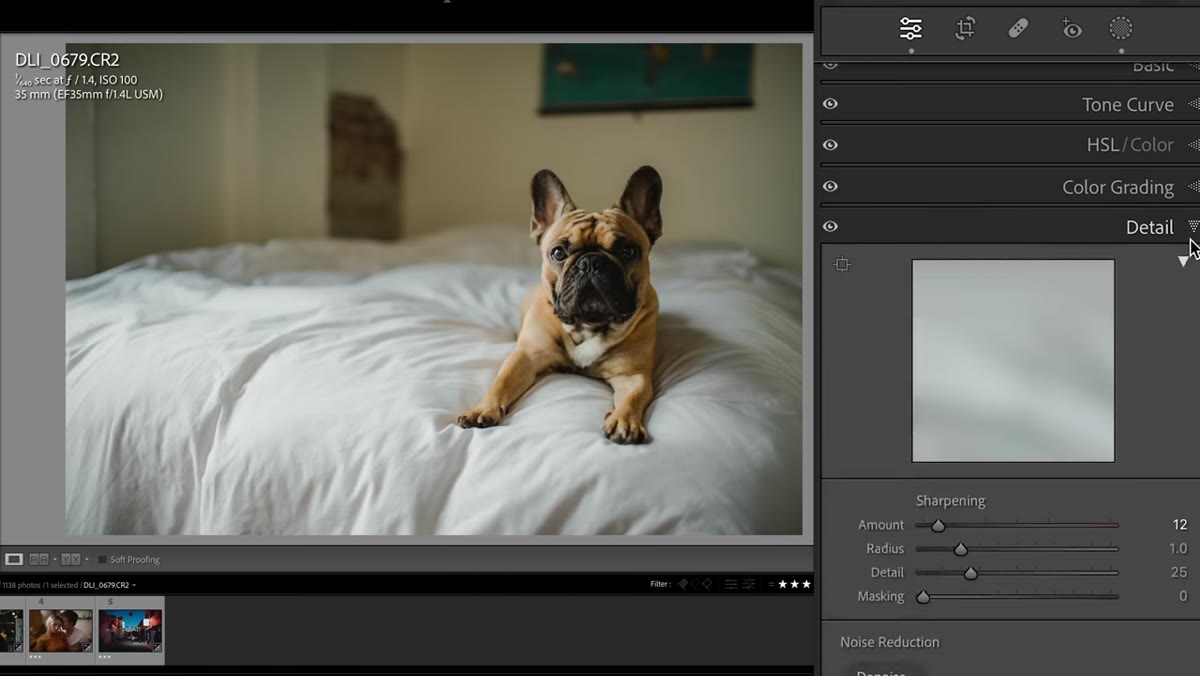This screenshot has height=676, width=1200.
Task: Set filter rating with the third star
Action: [806, 584]
